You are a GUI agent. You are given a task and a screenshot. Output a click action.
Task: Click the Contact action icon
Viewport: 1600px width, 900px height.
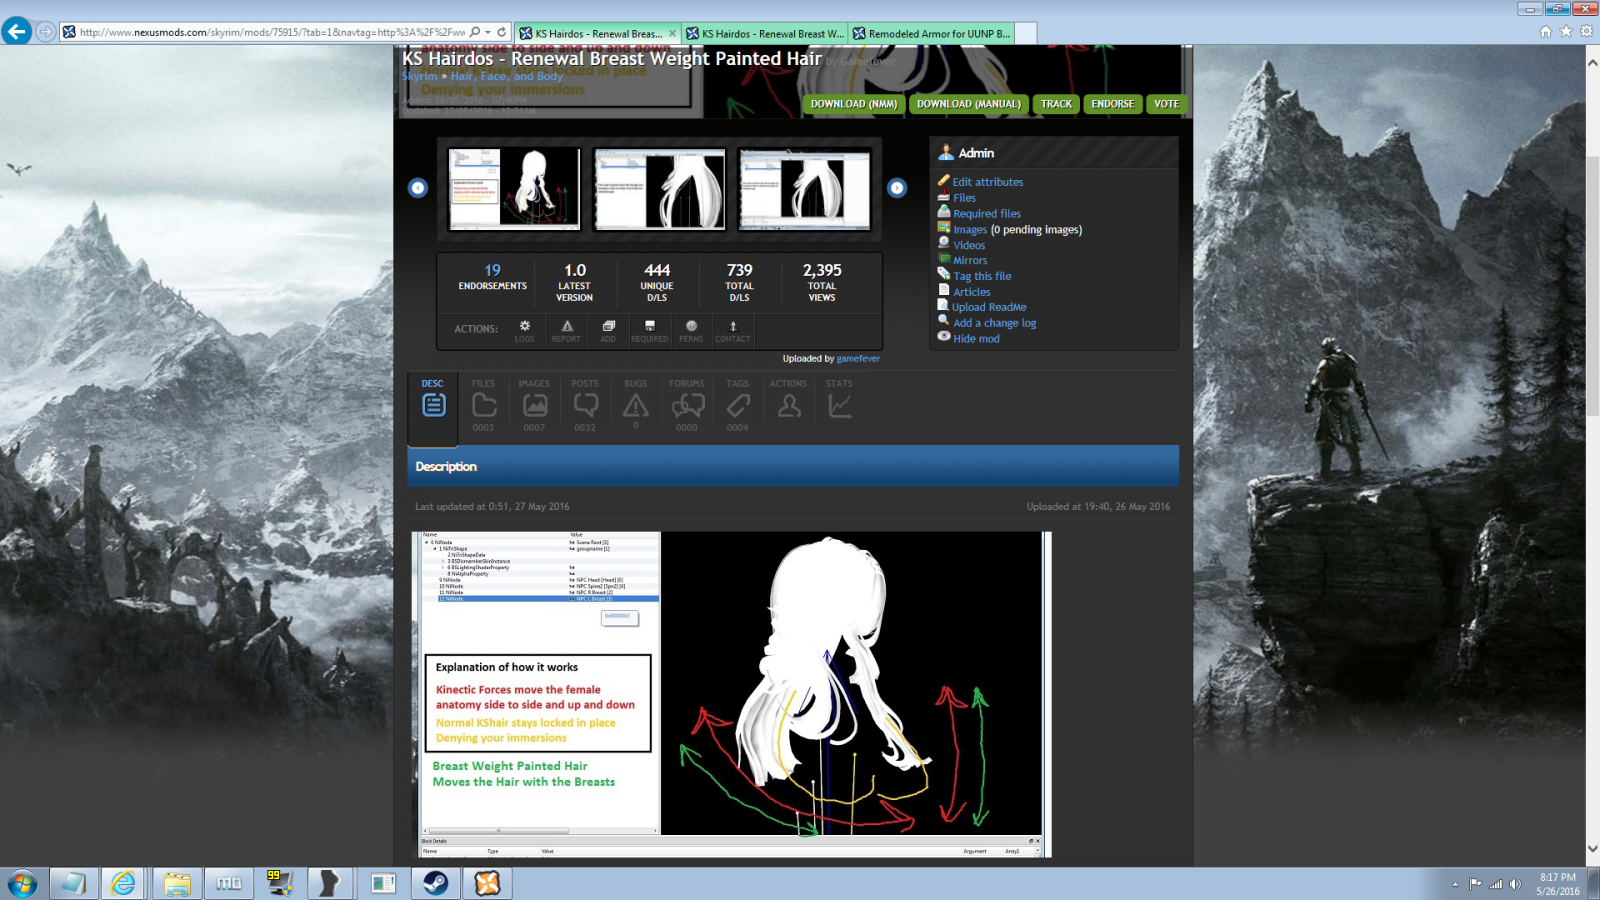pos(732,331)
